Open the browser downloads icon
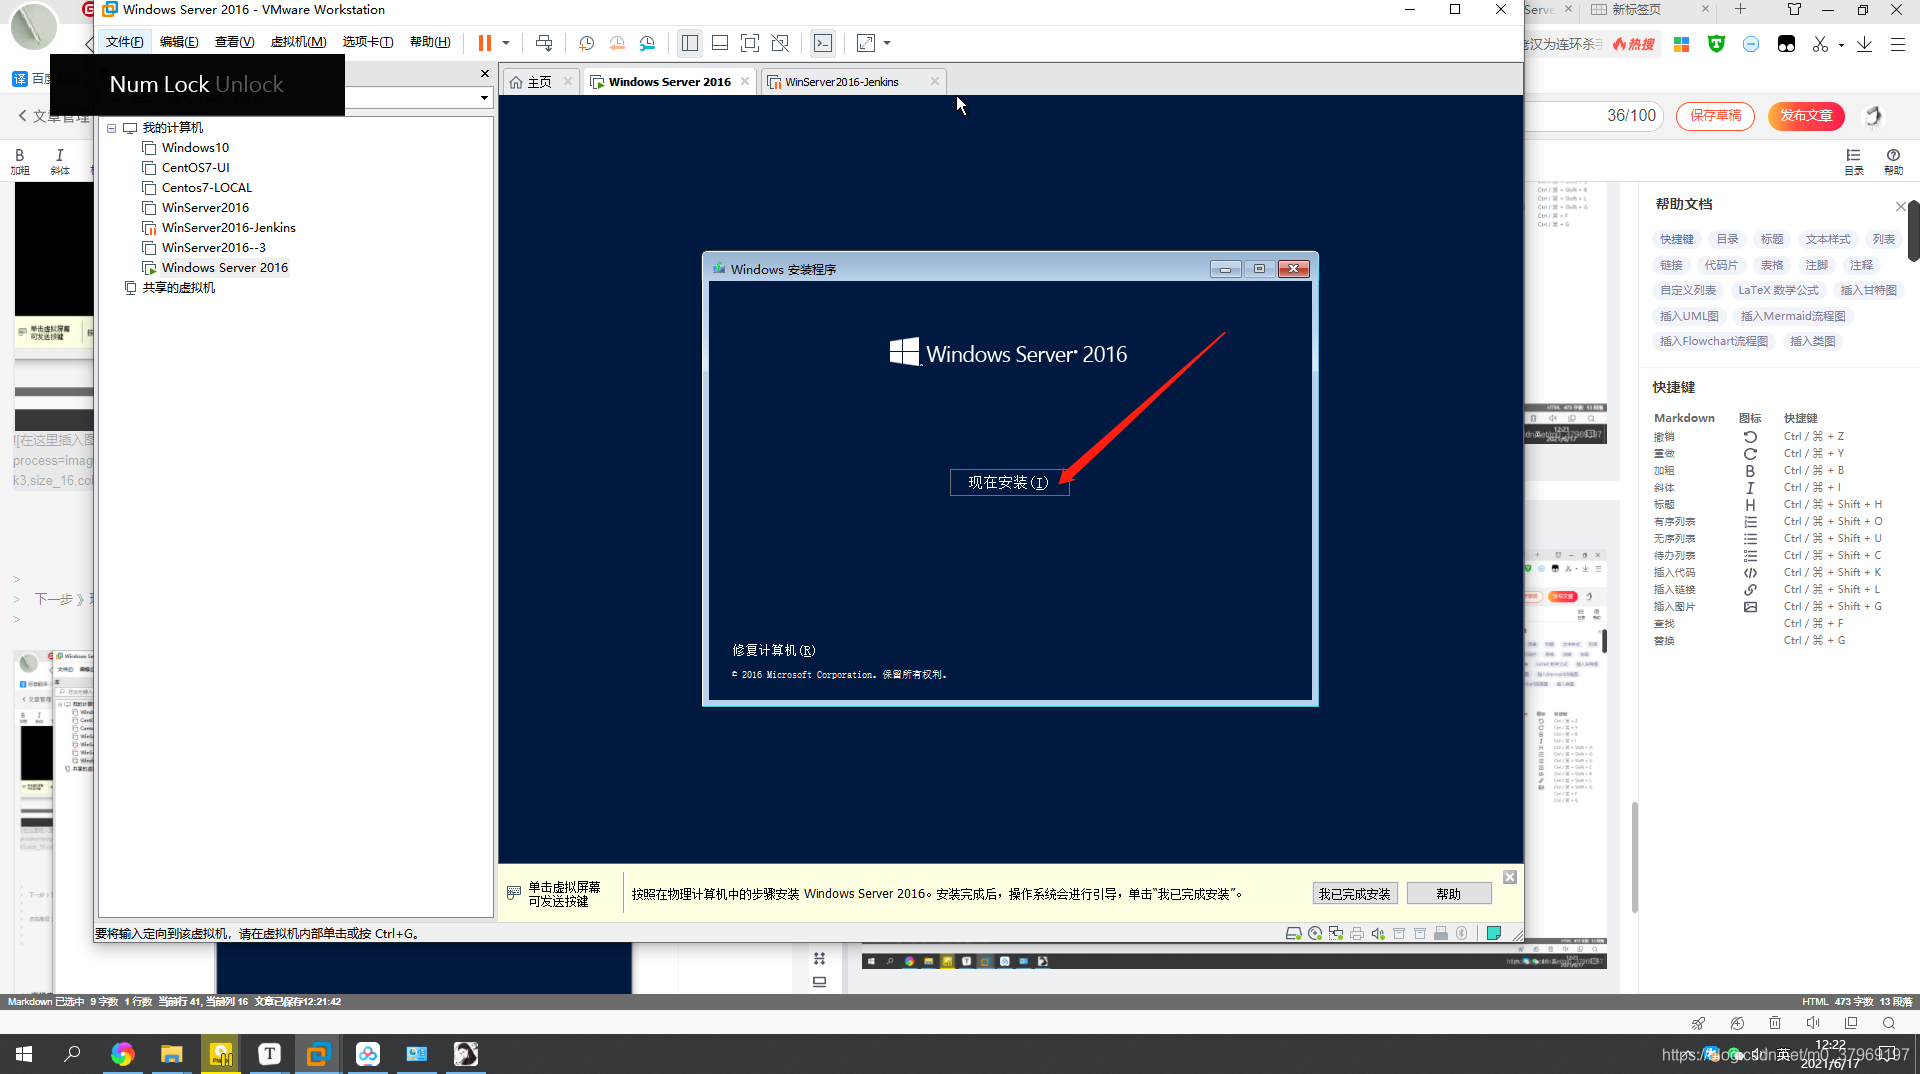 tap(1864, 44)
